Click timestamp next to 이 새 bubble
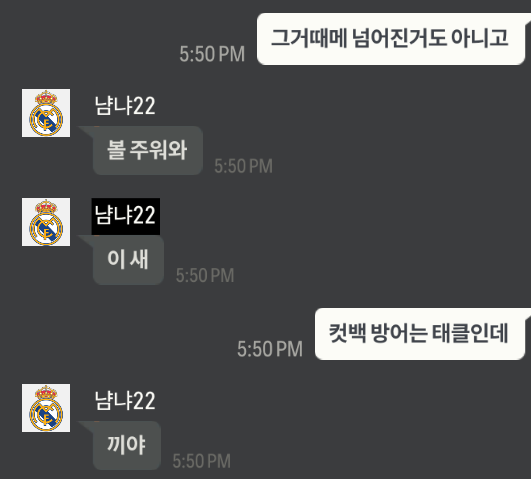The height and width of the screenshot is (479, 531). point(205,275)
